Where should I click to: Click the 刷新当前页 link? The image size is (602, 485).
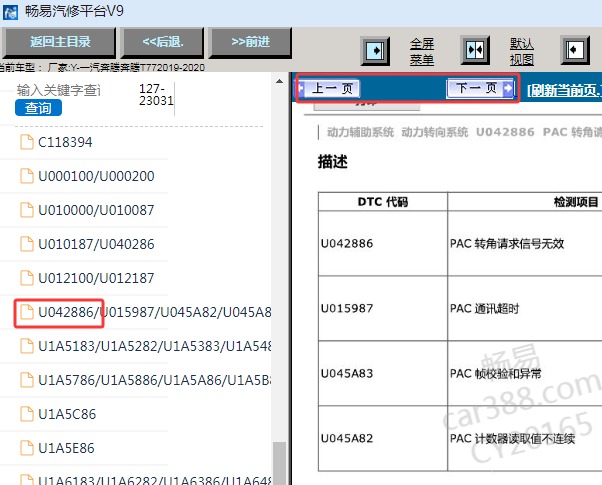point(564,91)
